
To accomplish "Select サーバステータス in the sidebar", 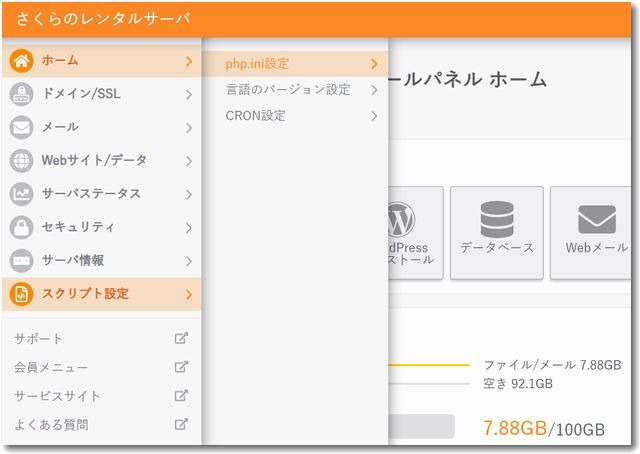I will [102, 194].
